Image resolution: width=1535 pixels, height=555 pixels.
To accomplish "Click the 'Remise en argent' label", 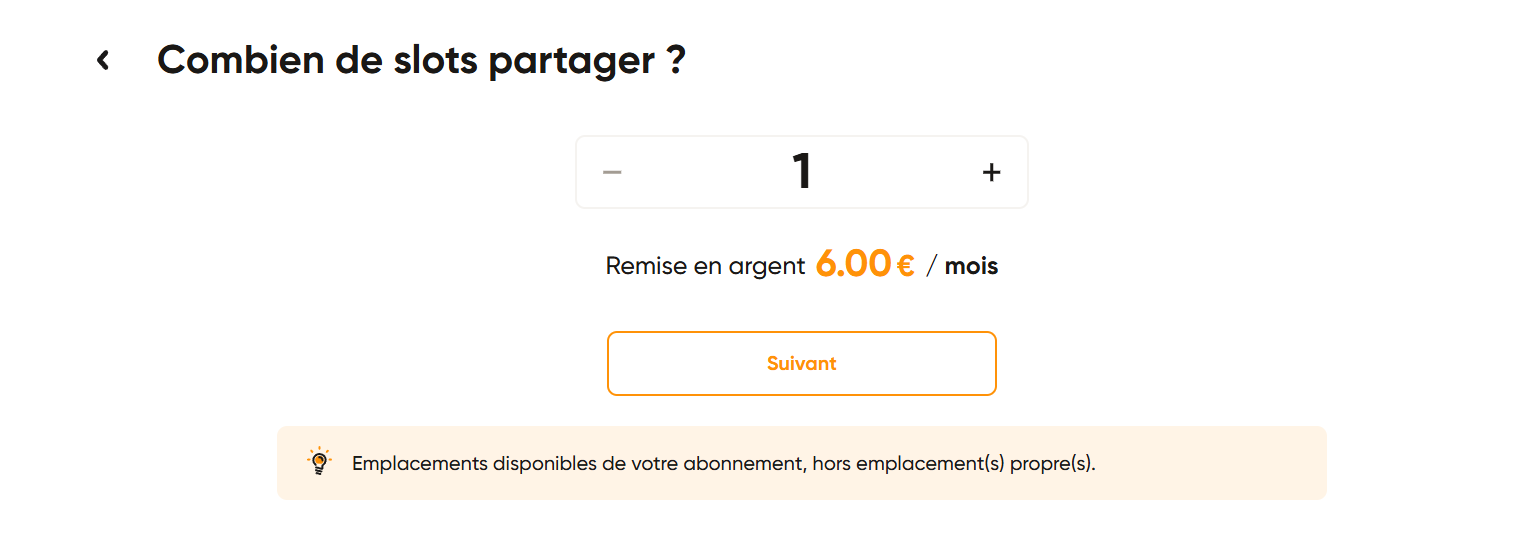I will point(705,266).
